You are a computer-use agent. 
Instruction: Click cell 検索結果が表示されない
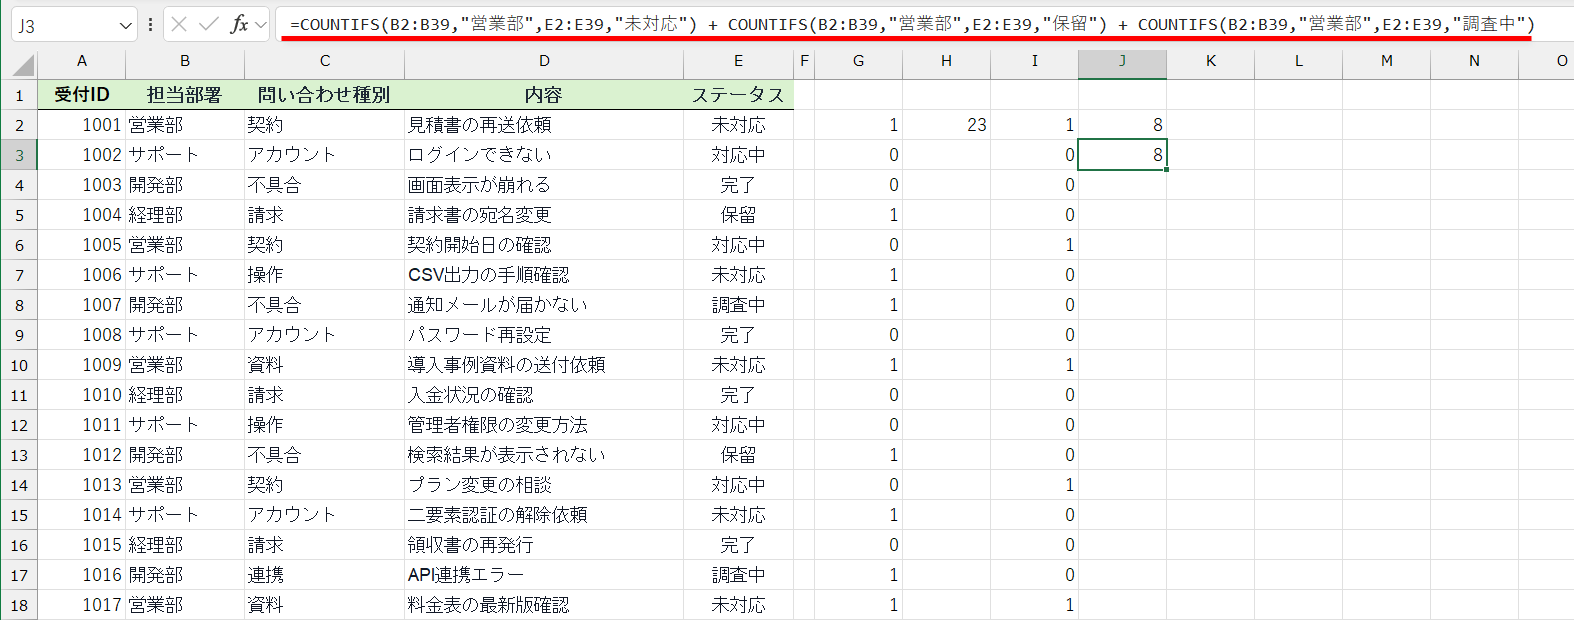pos(544,455)
